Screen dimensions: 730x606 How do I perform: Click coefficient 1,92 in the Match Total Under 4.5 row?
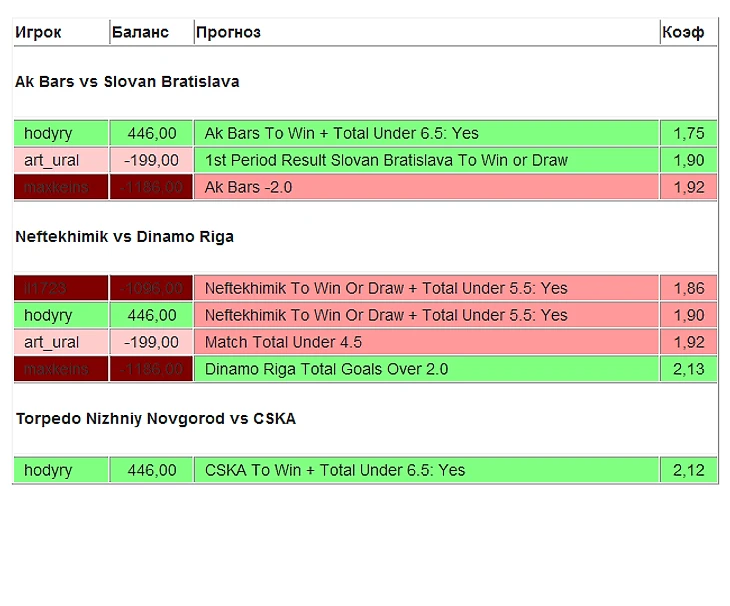pos(689,342)
